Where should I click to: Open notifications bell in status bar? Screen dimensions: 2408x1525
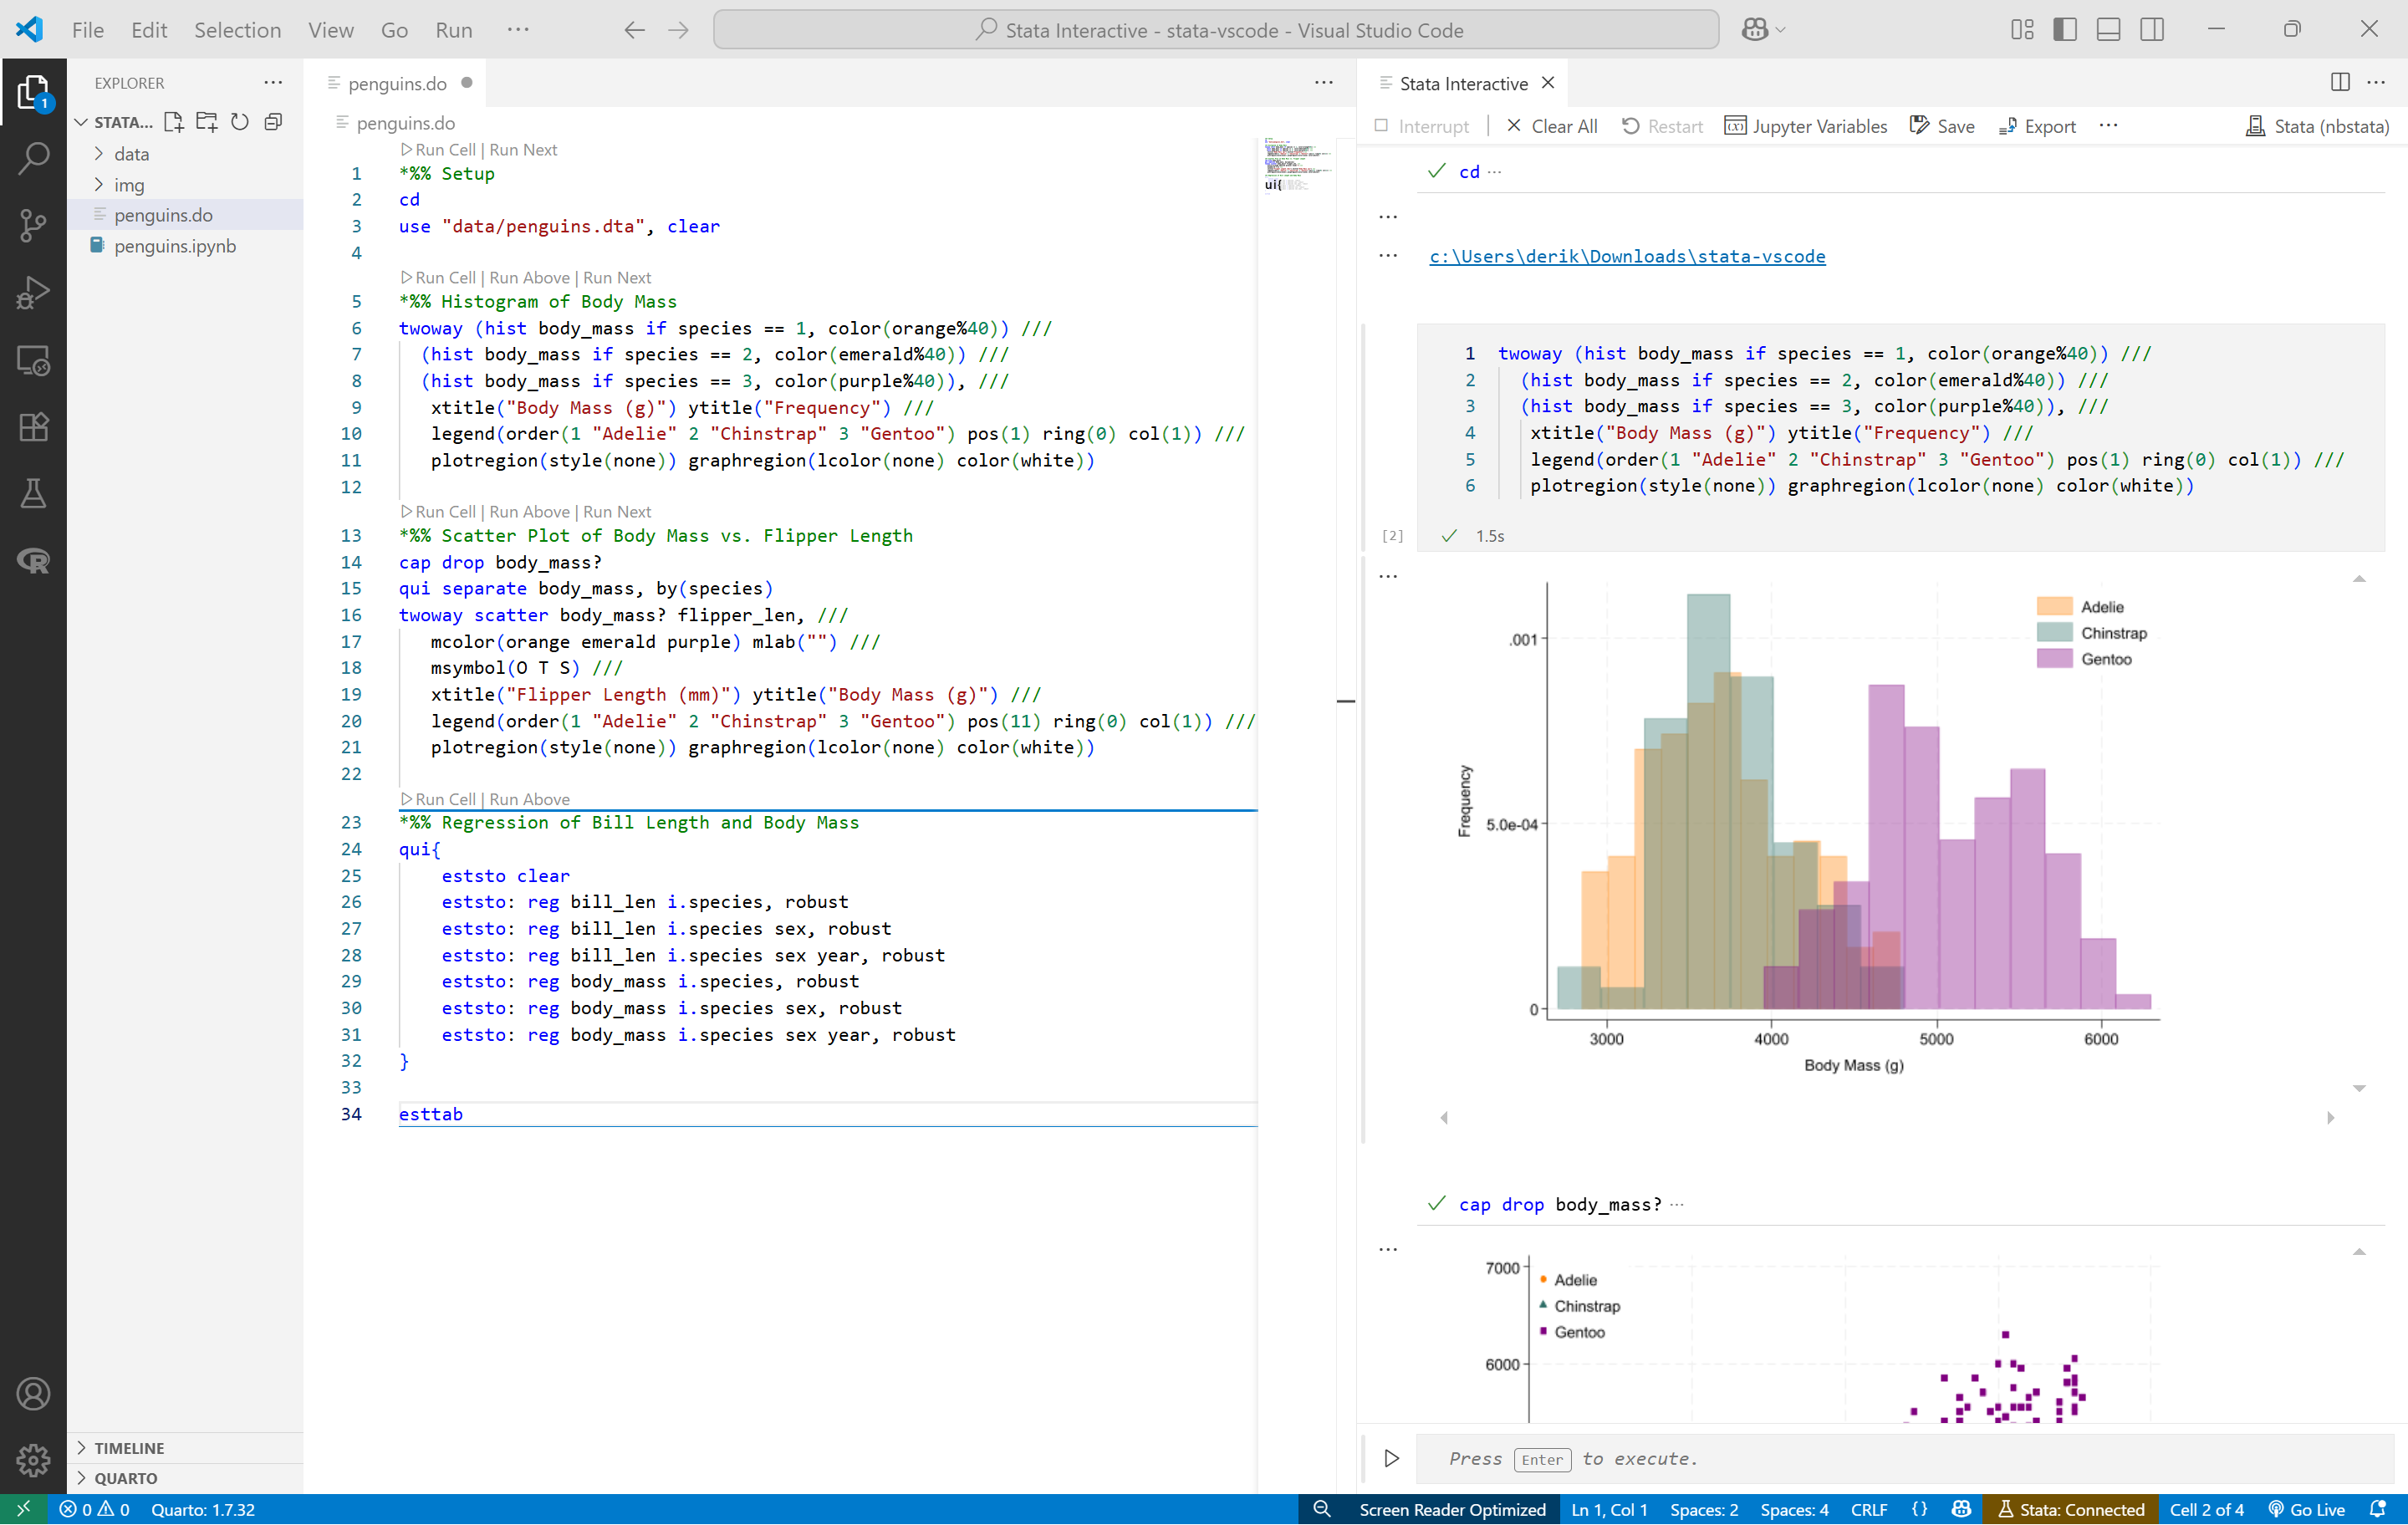point(2378,1509)
